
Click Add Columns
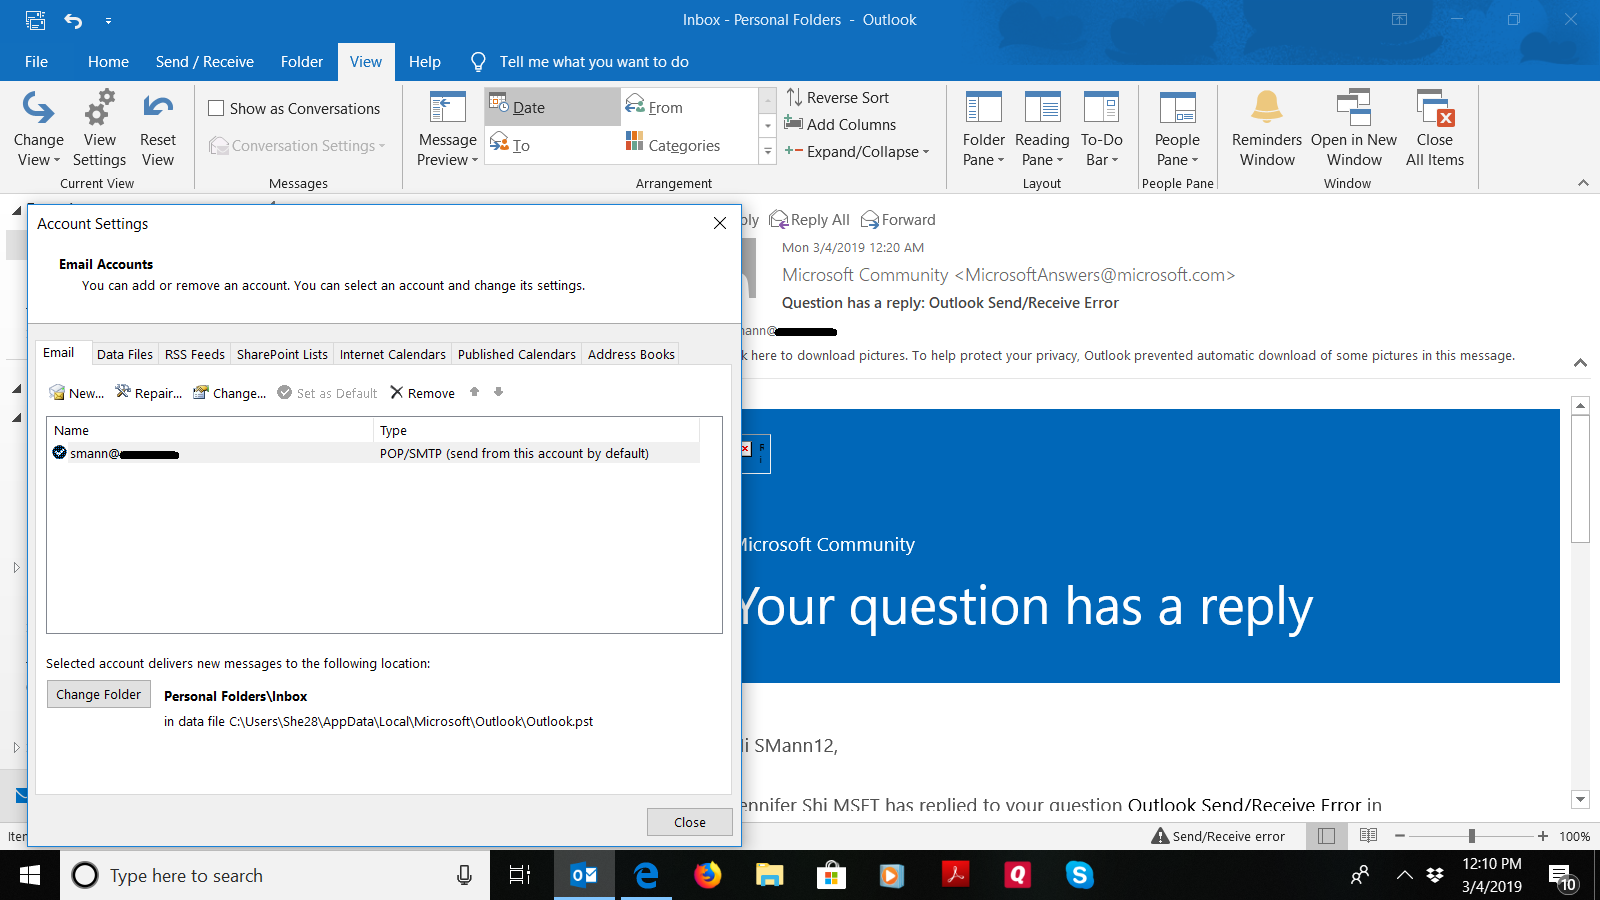(x=841, y=124)
